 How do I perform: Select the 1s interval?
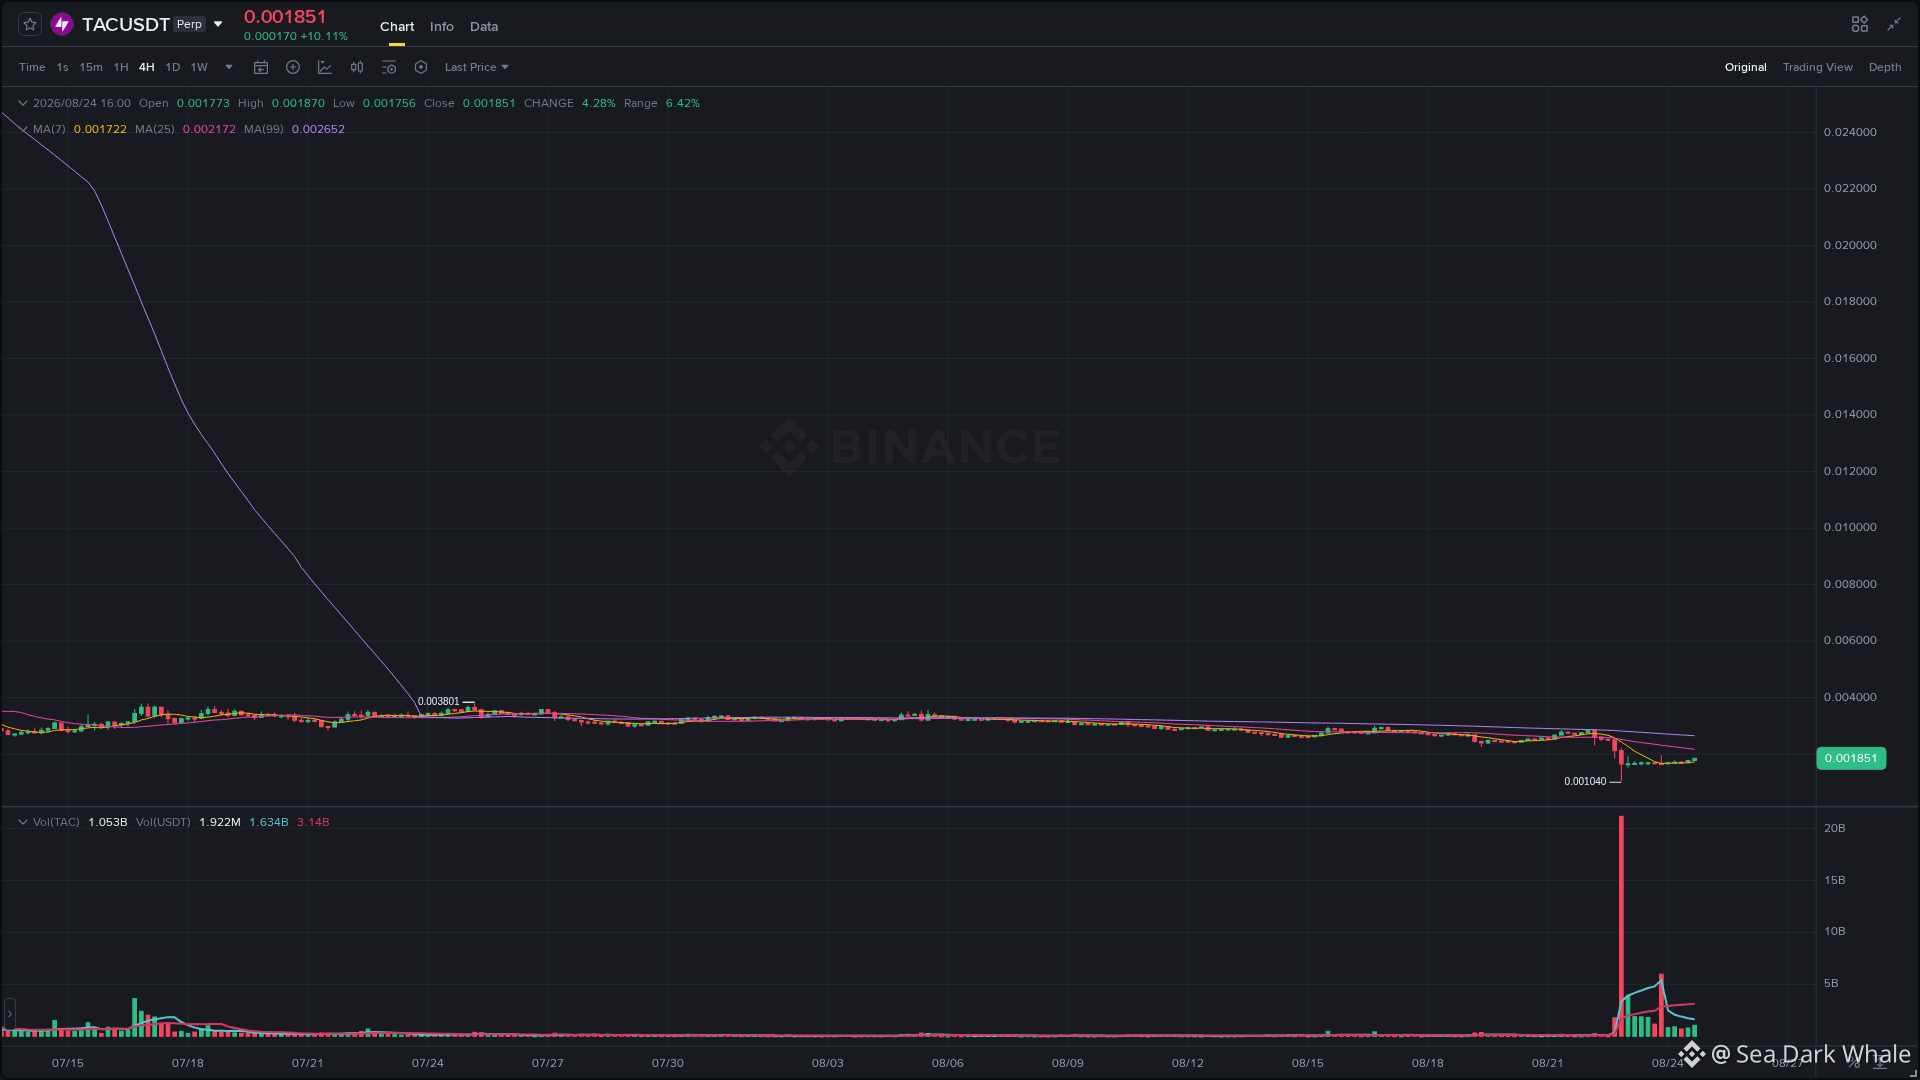[62, 67]
